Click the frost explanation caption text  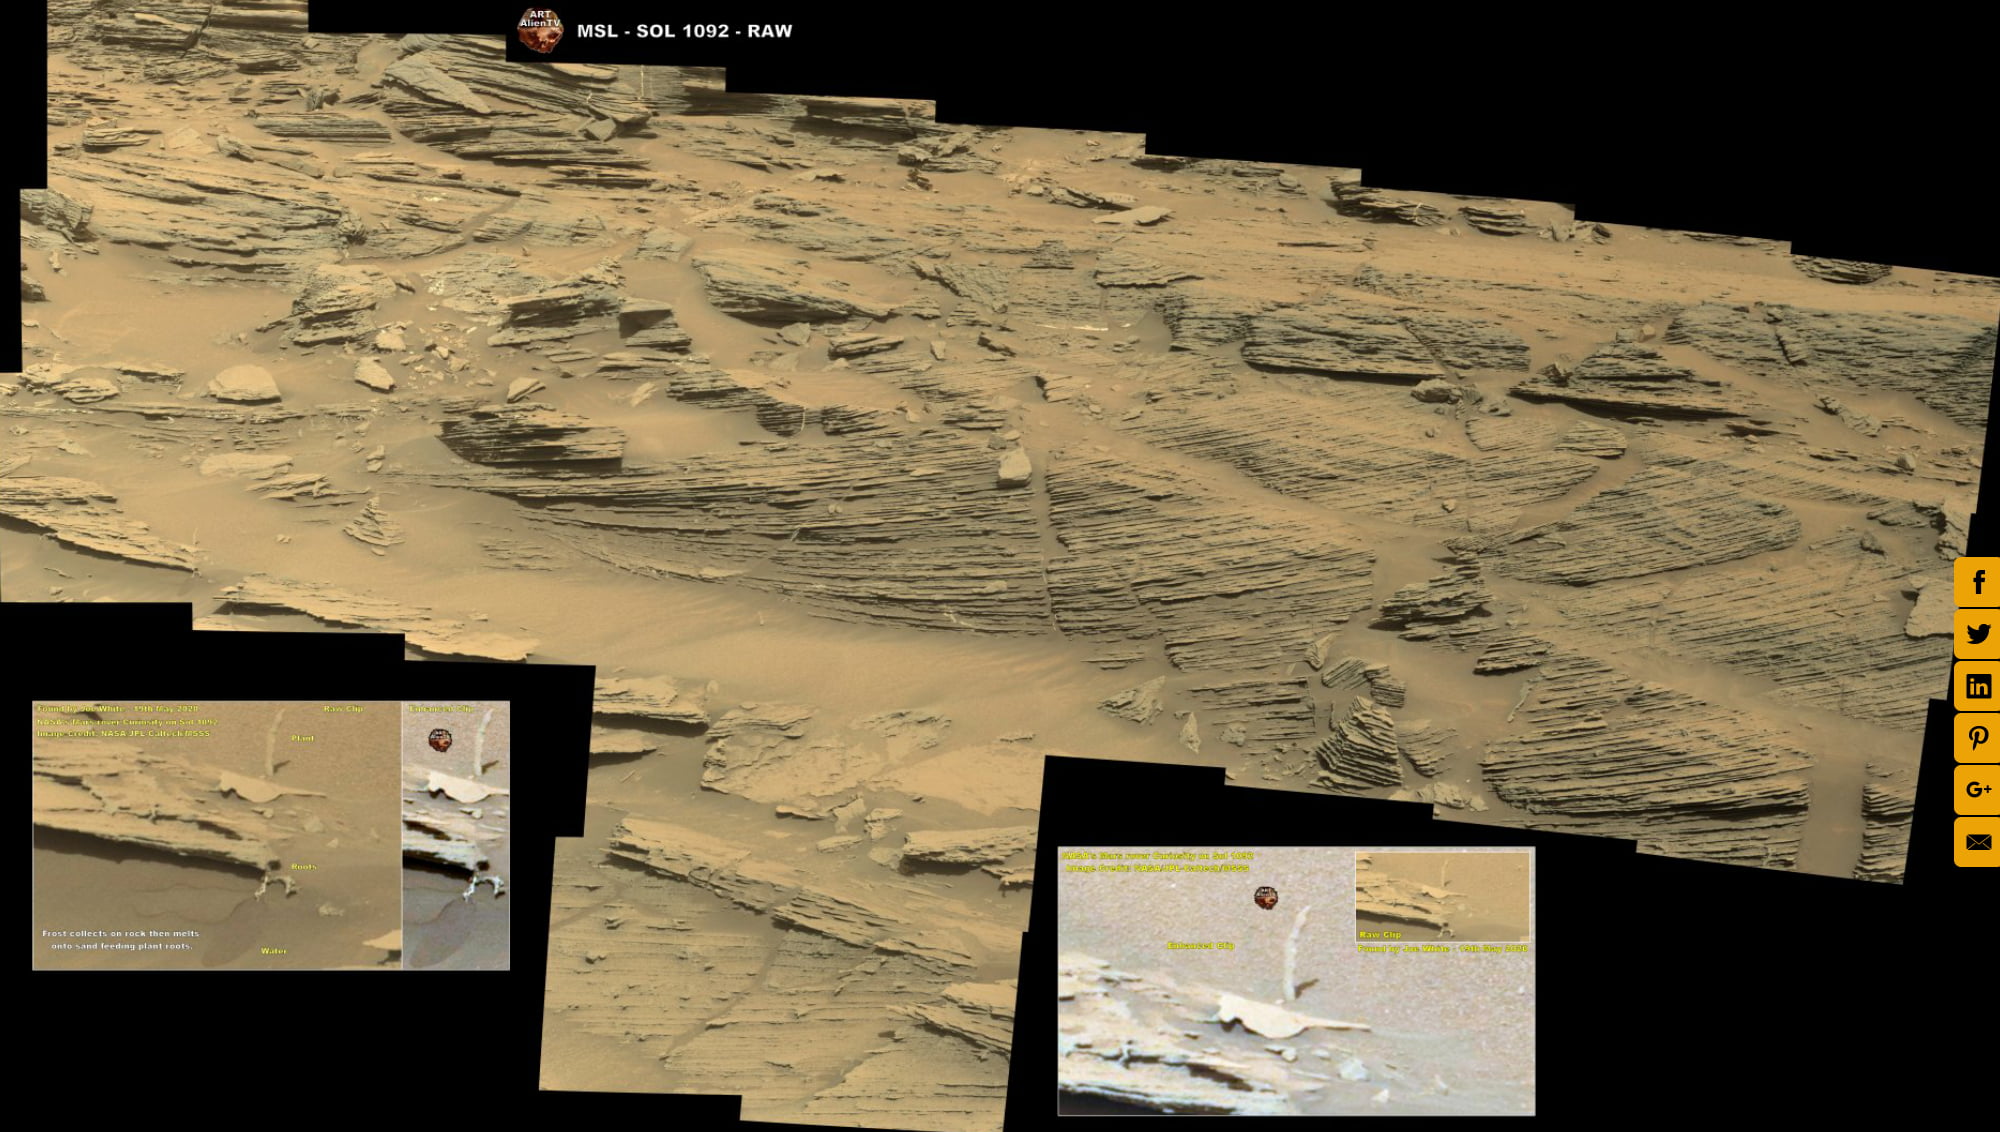(120, 938)
